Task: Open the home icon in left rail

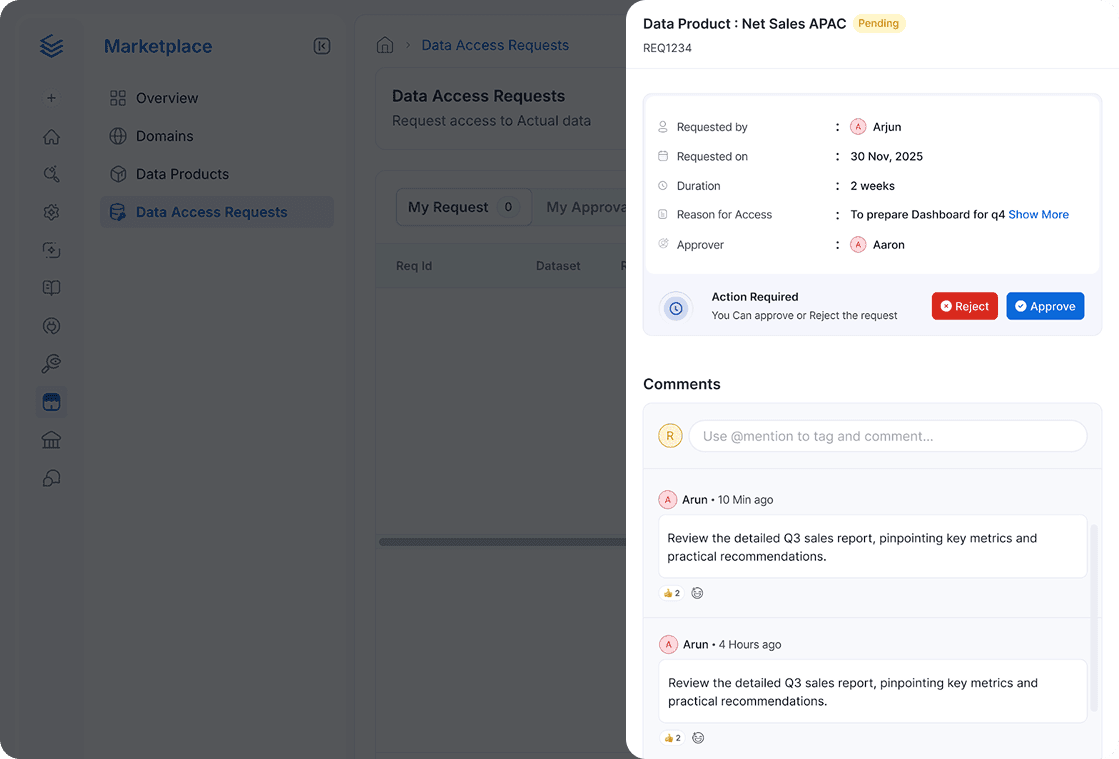Action: 51,136
